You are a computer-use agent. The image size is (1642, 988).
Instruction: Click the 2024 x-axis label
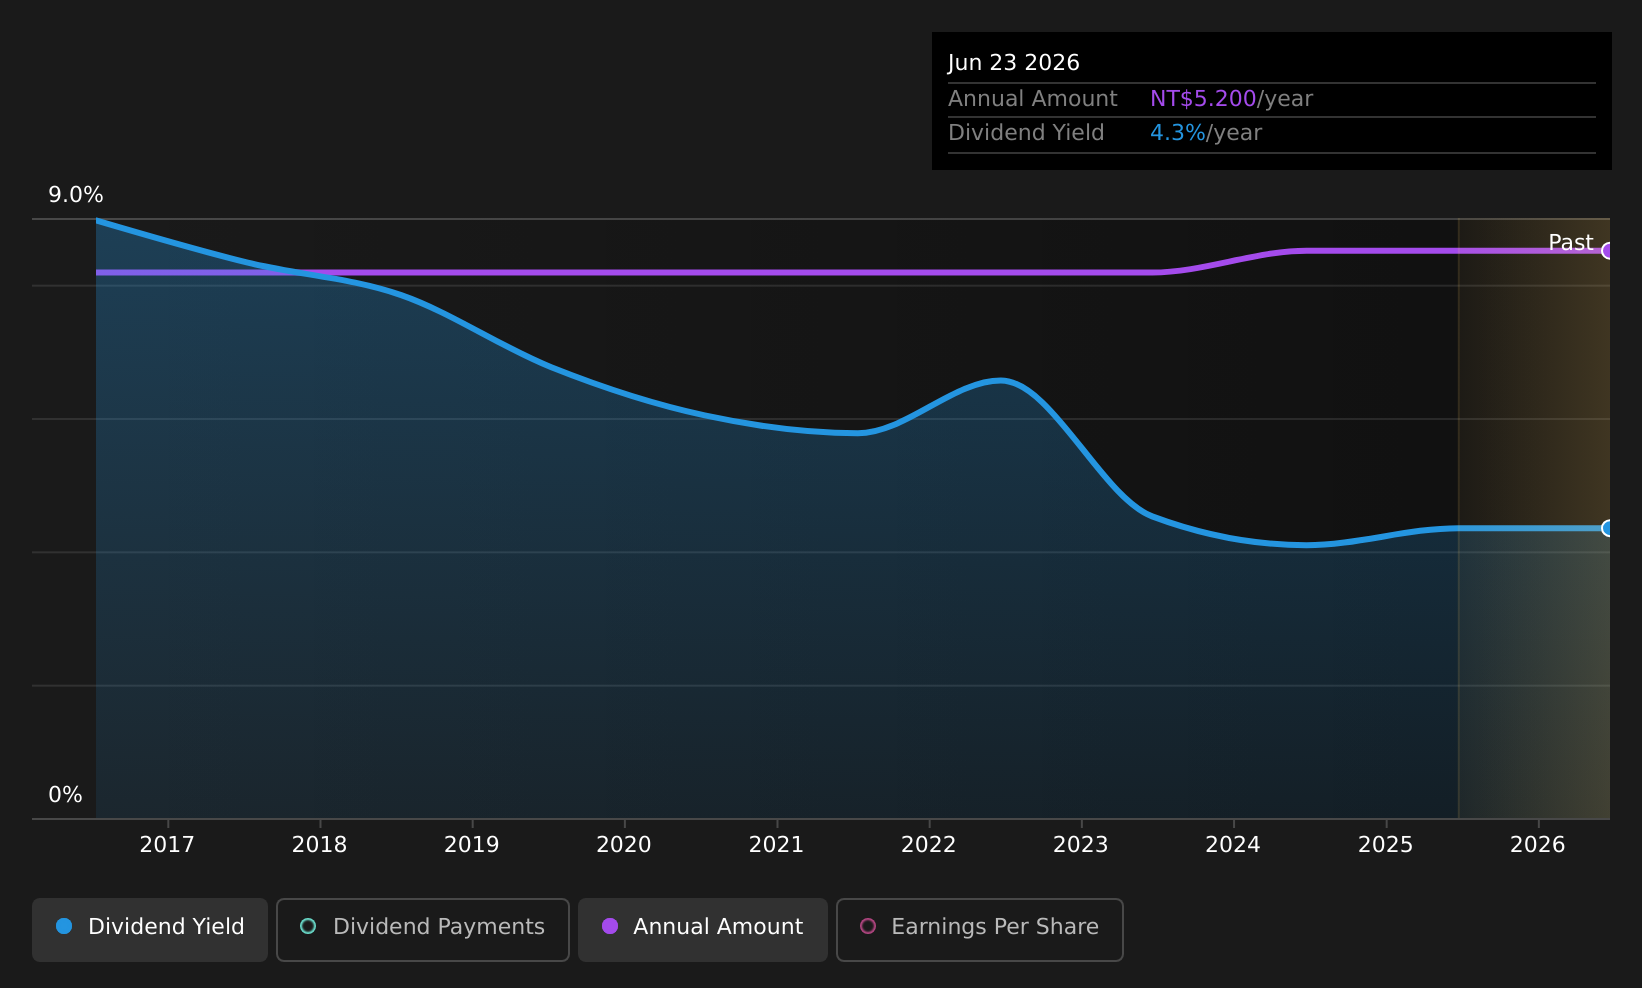[1233, 845]
